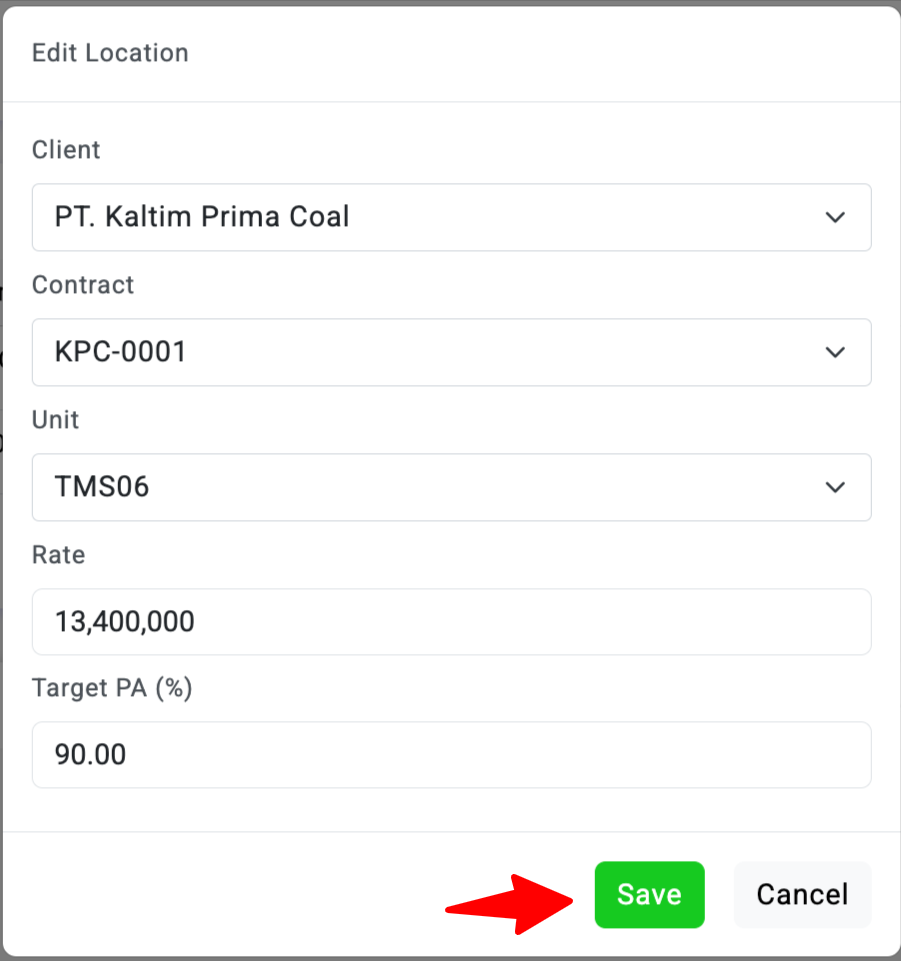Click the Rate field label

coord(58,555)
